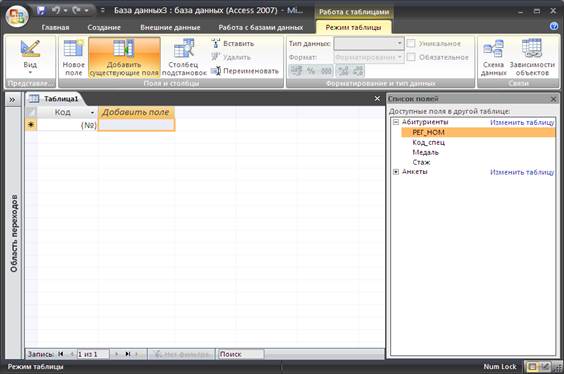Image resolution: width=564 pixels, height=374 pixels.
Task: Apply currency number format icon
Action: coord(296,71)
